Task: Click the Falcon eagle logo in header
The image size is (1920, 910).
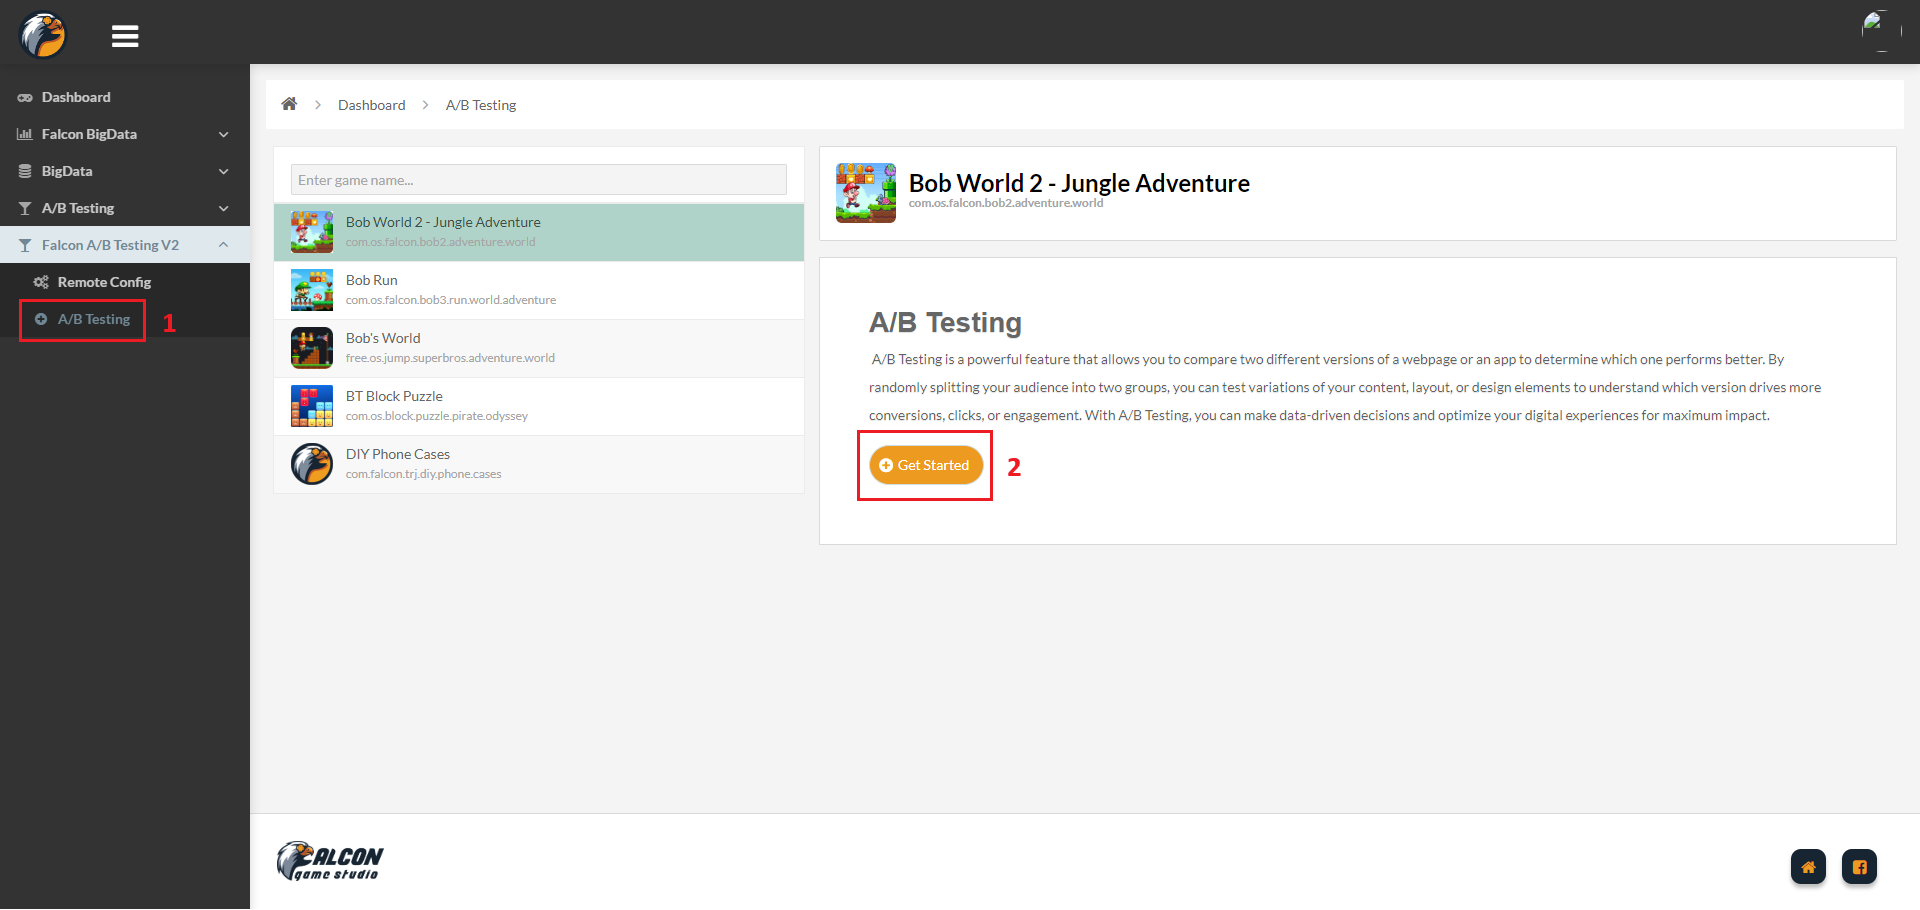Action: coord(42,35)
